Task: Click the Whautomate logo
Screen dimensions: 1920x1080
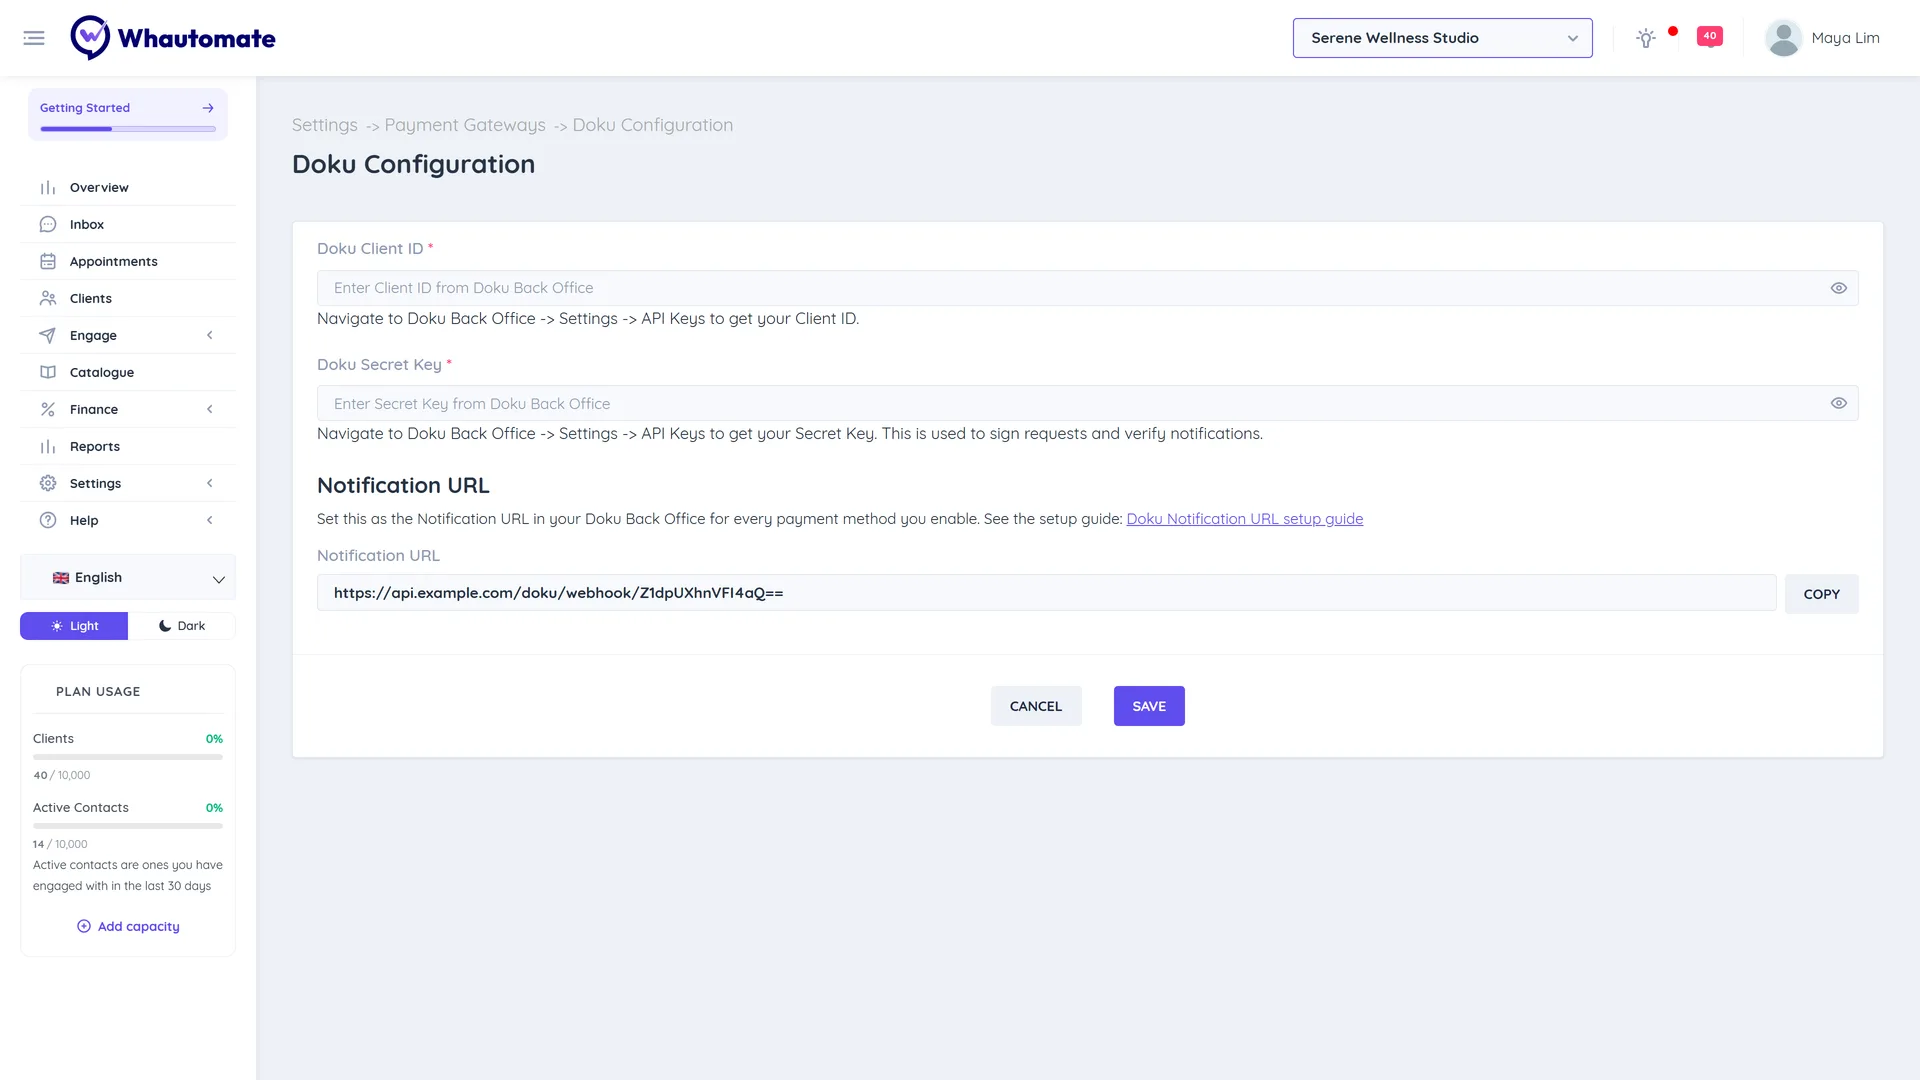Action: (173, 38)
